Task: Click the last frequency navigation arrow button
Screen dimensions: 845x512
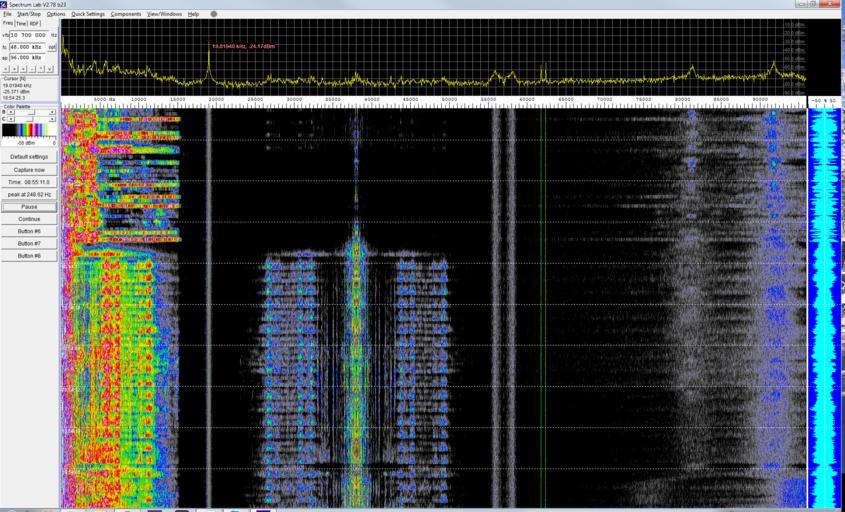Action: 50,69
